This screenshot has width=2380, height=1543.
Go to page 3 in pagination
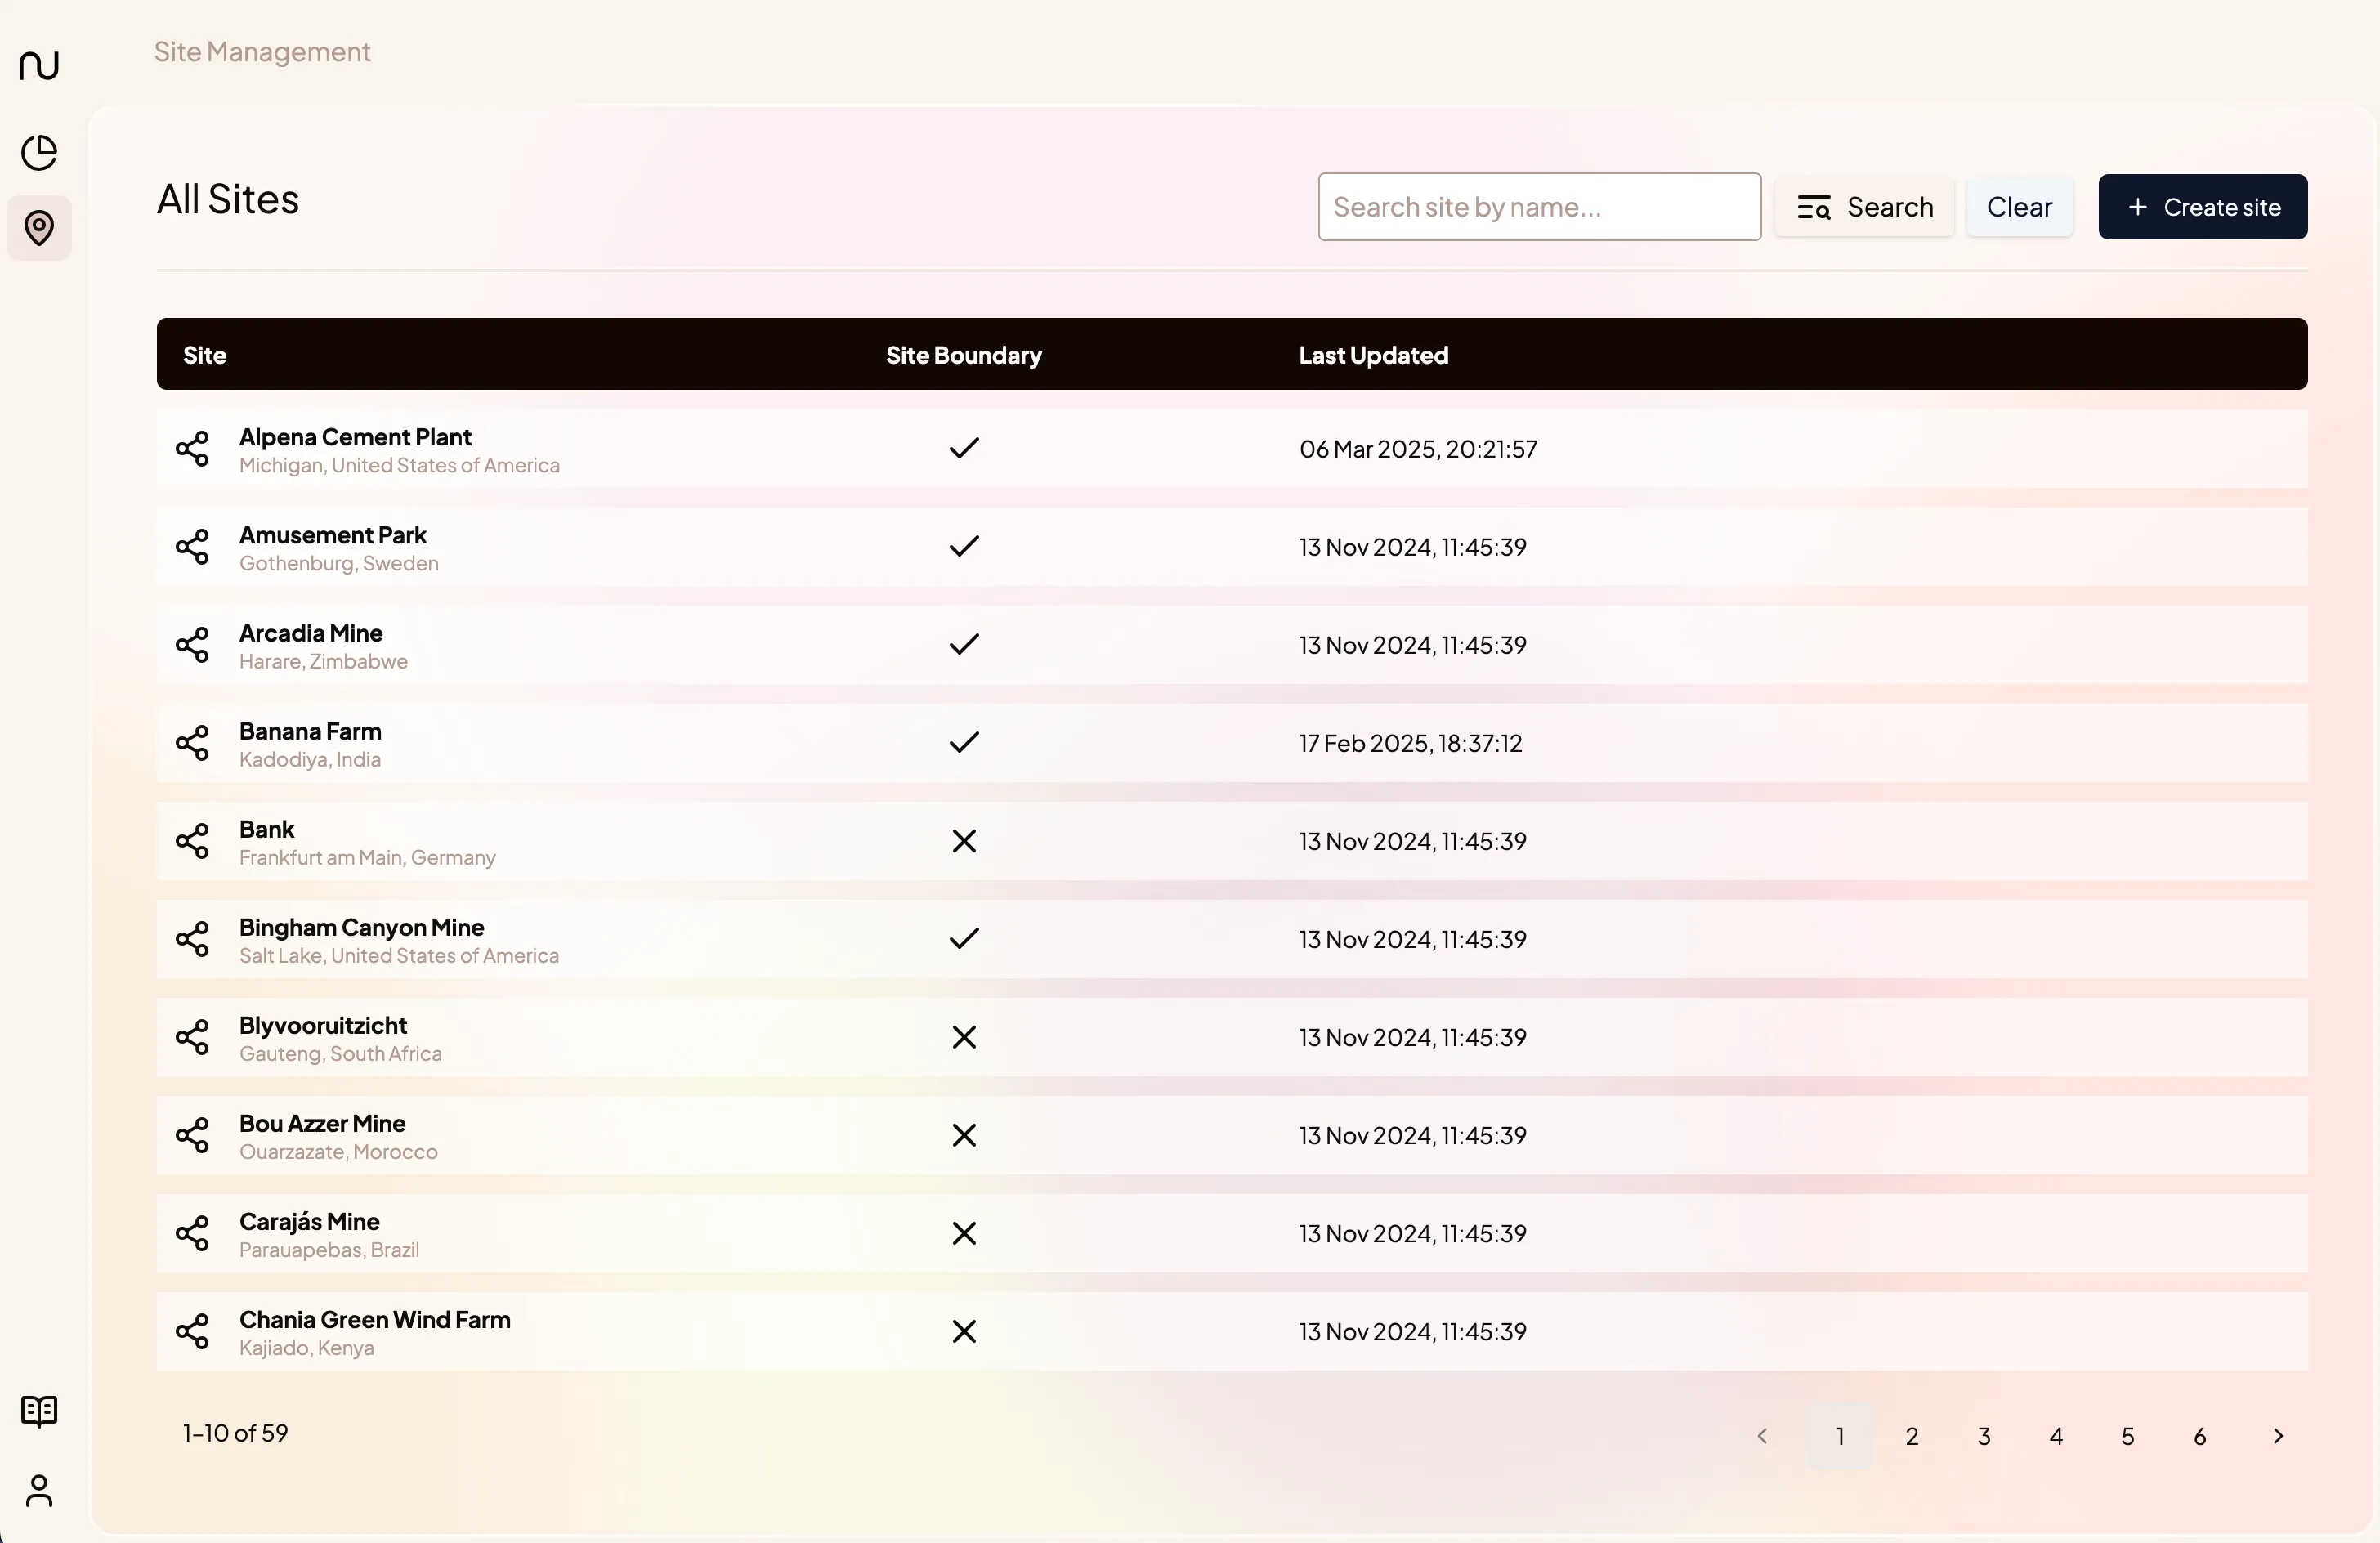1984,1436
